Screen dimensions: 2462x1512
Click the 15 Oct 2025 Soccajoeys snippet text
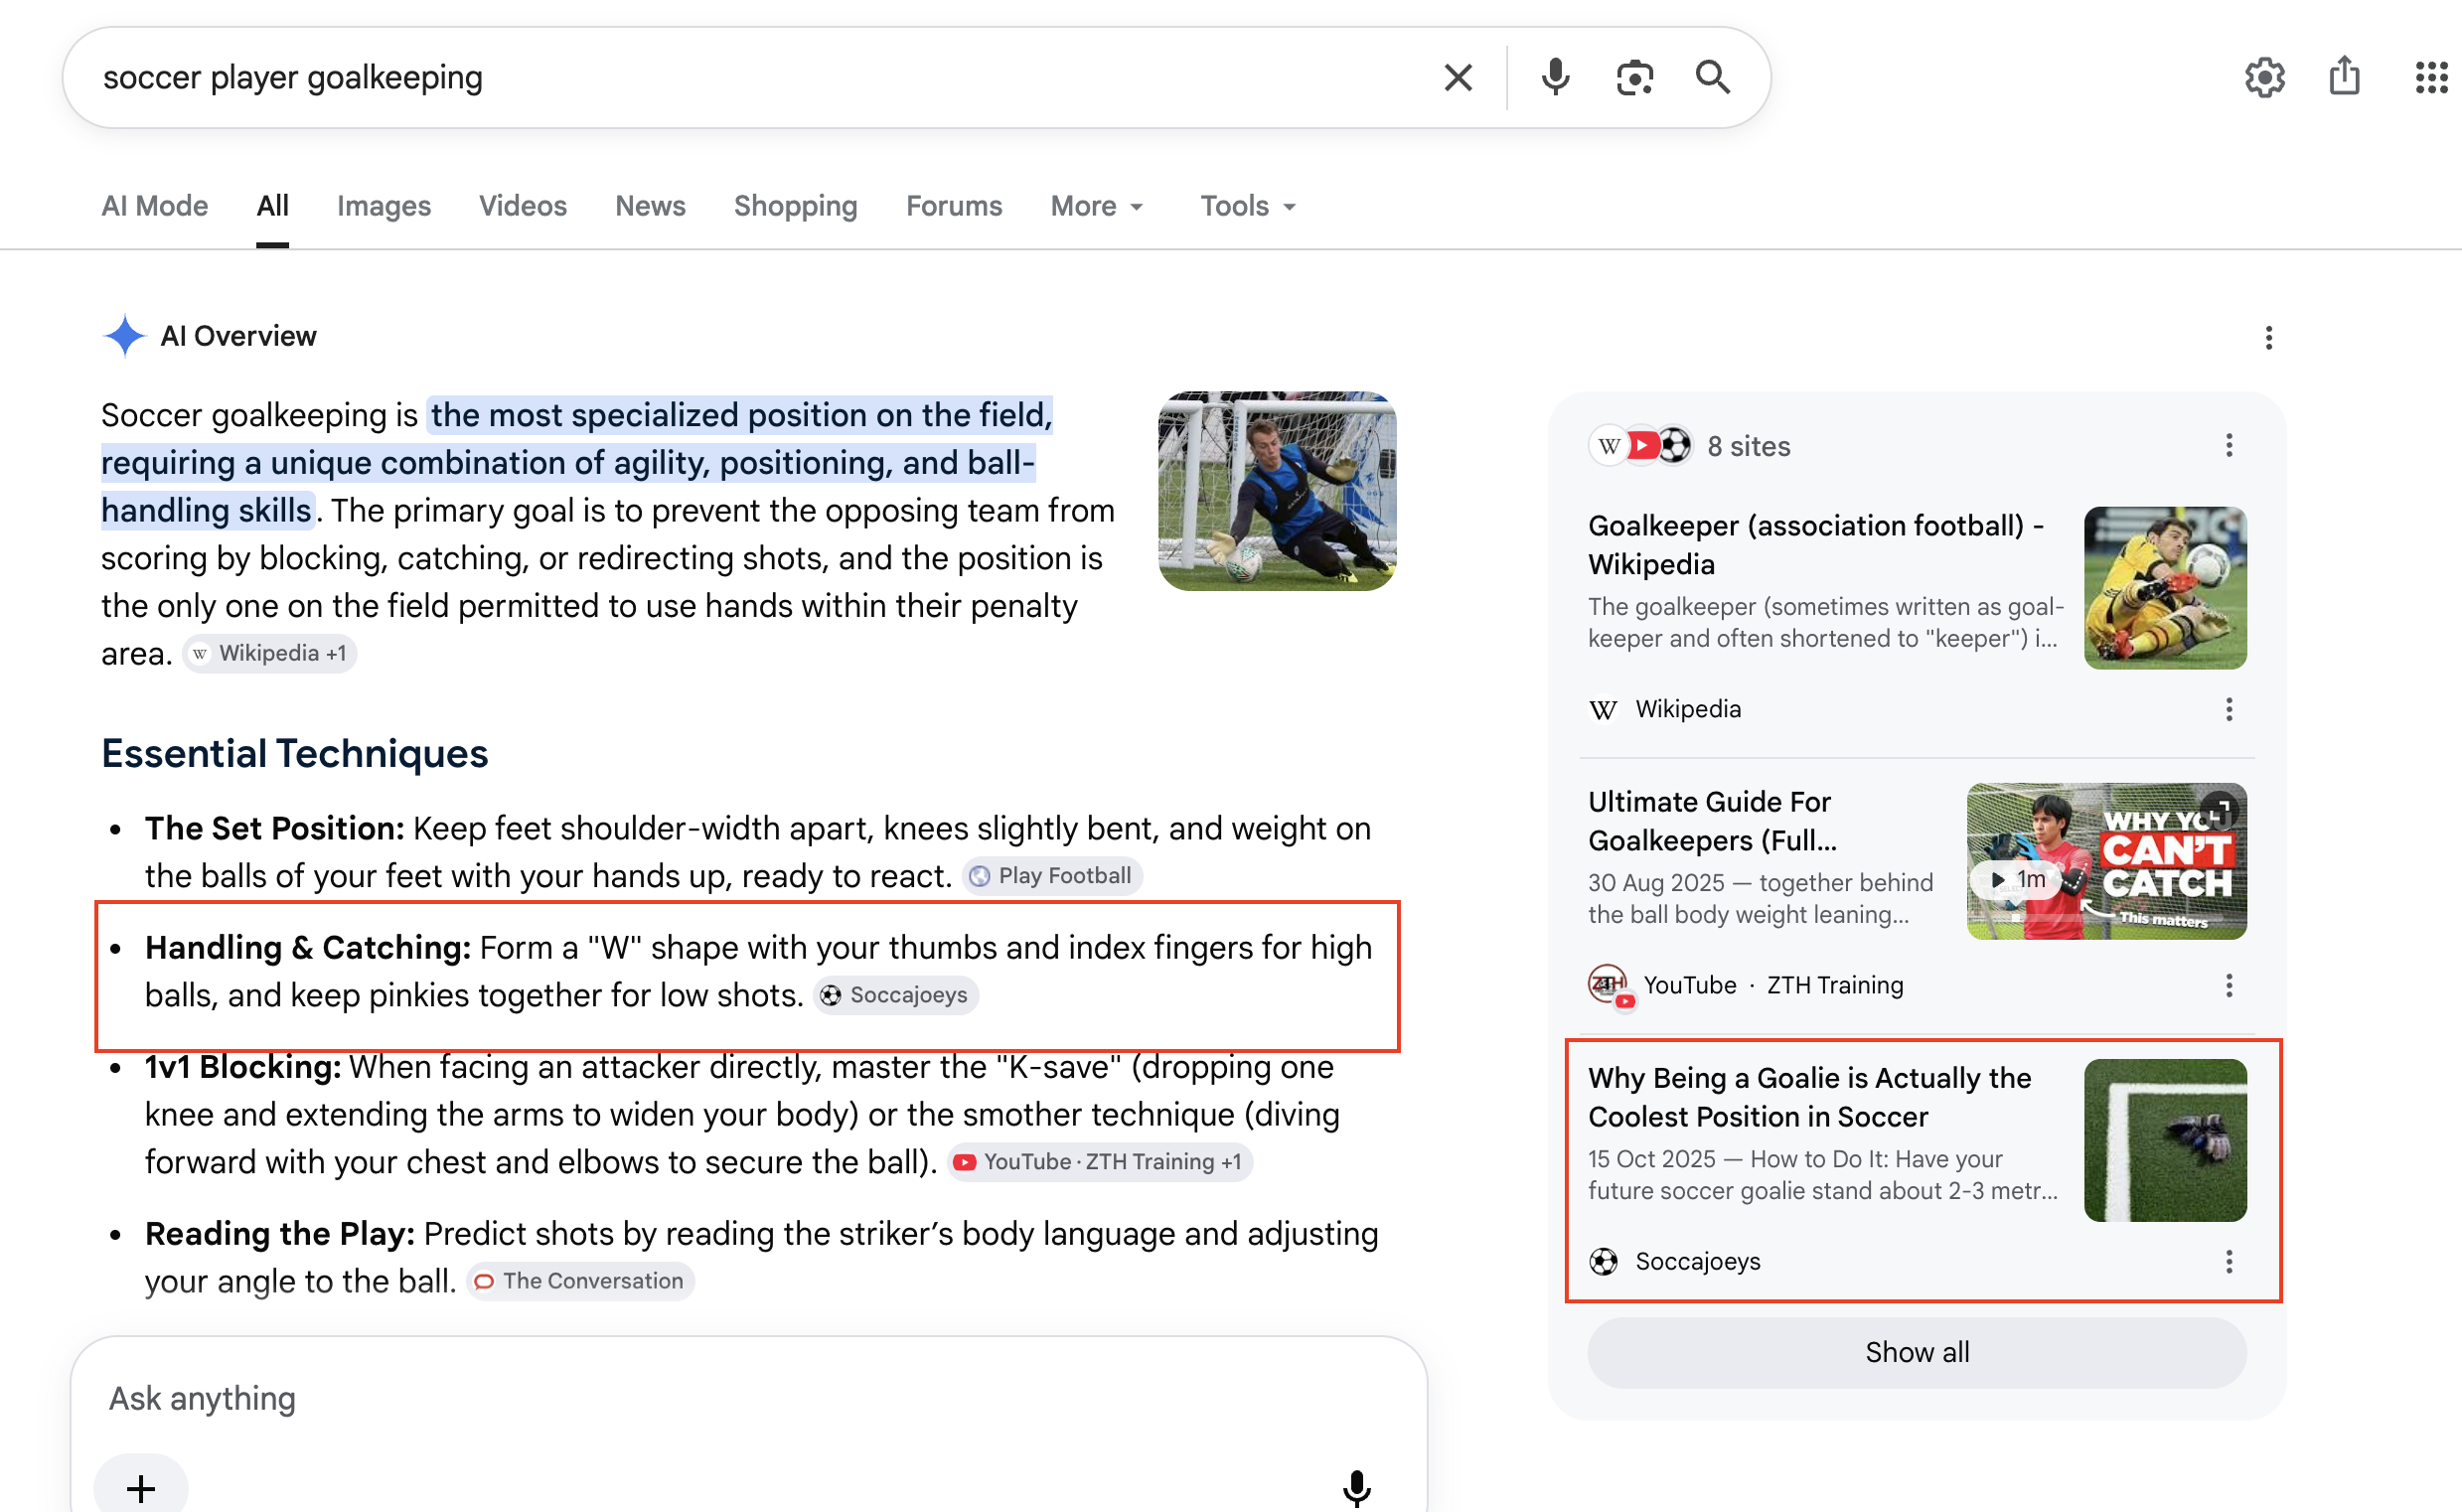pyautogui.click(x=1822, y=1175)
